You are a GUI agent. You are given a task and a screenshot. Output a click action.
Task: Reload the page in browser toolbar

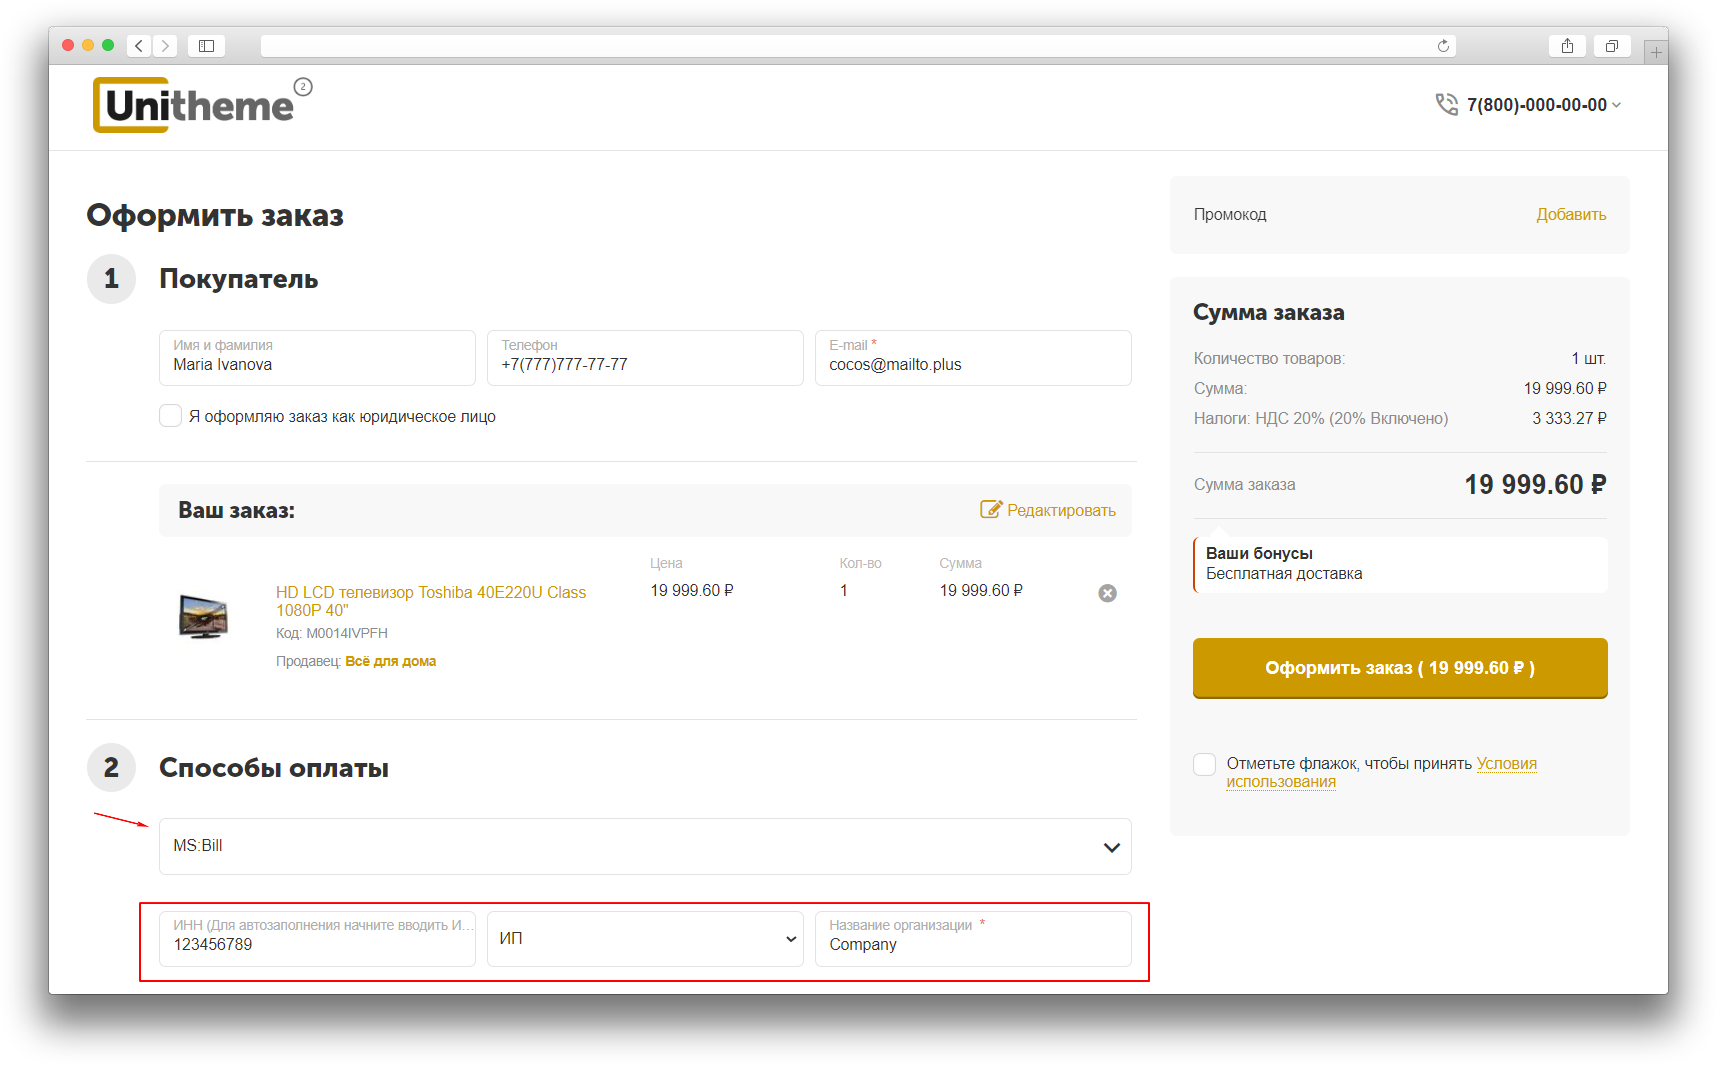1443,46
